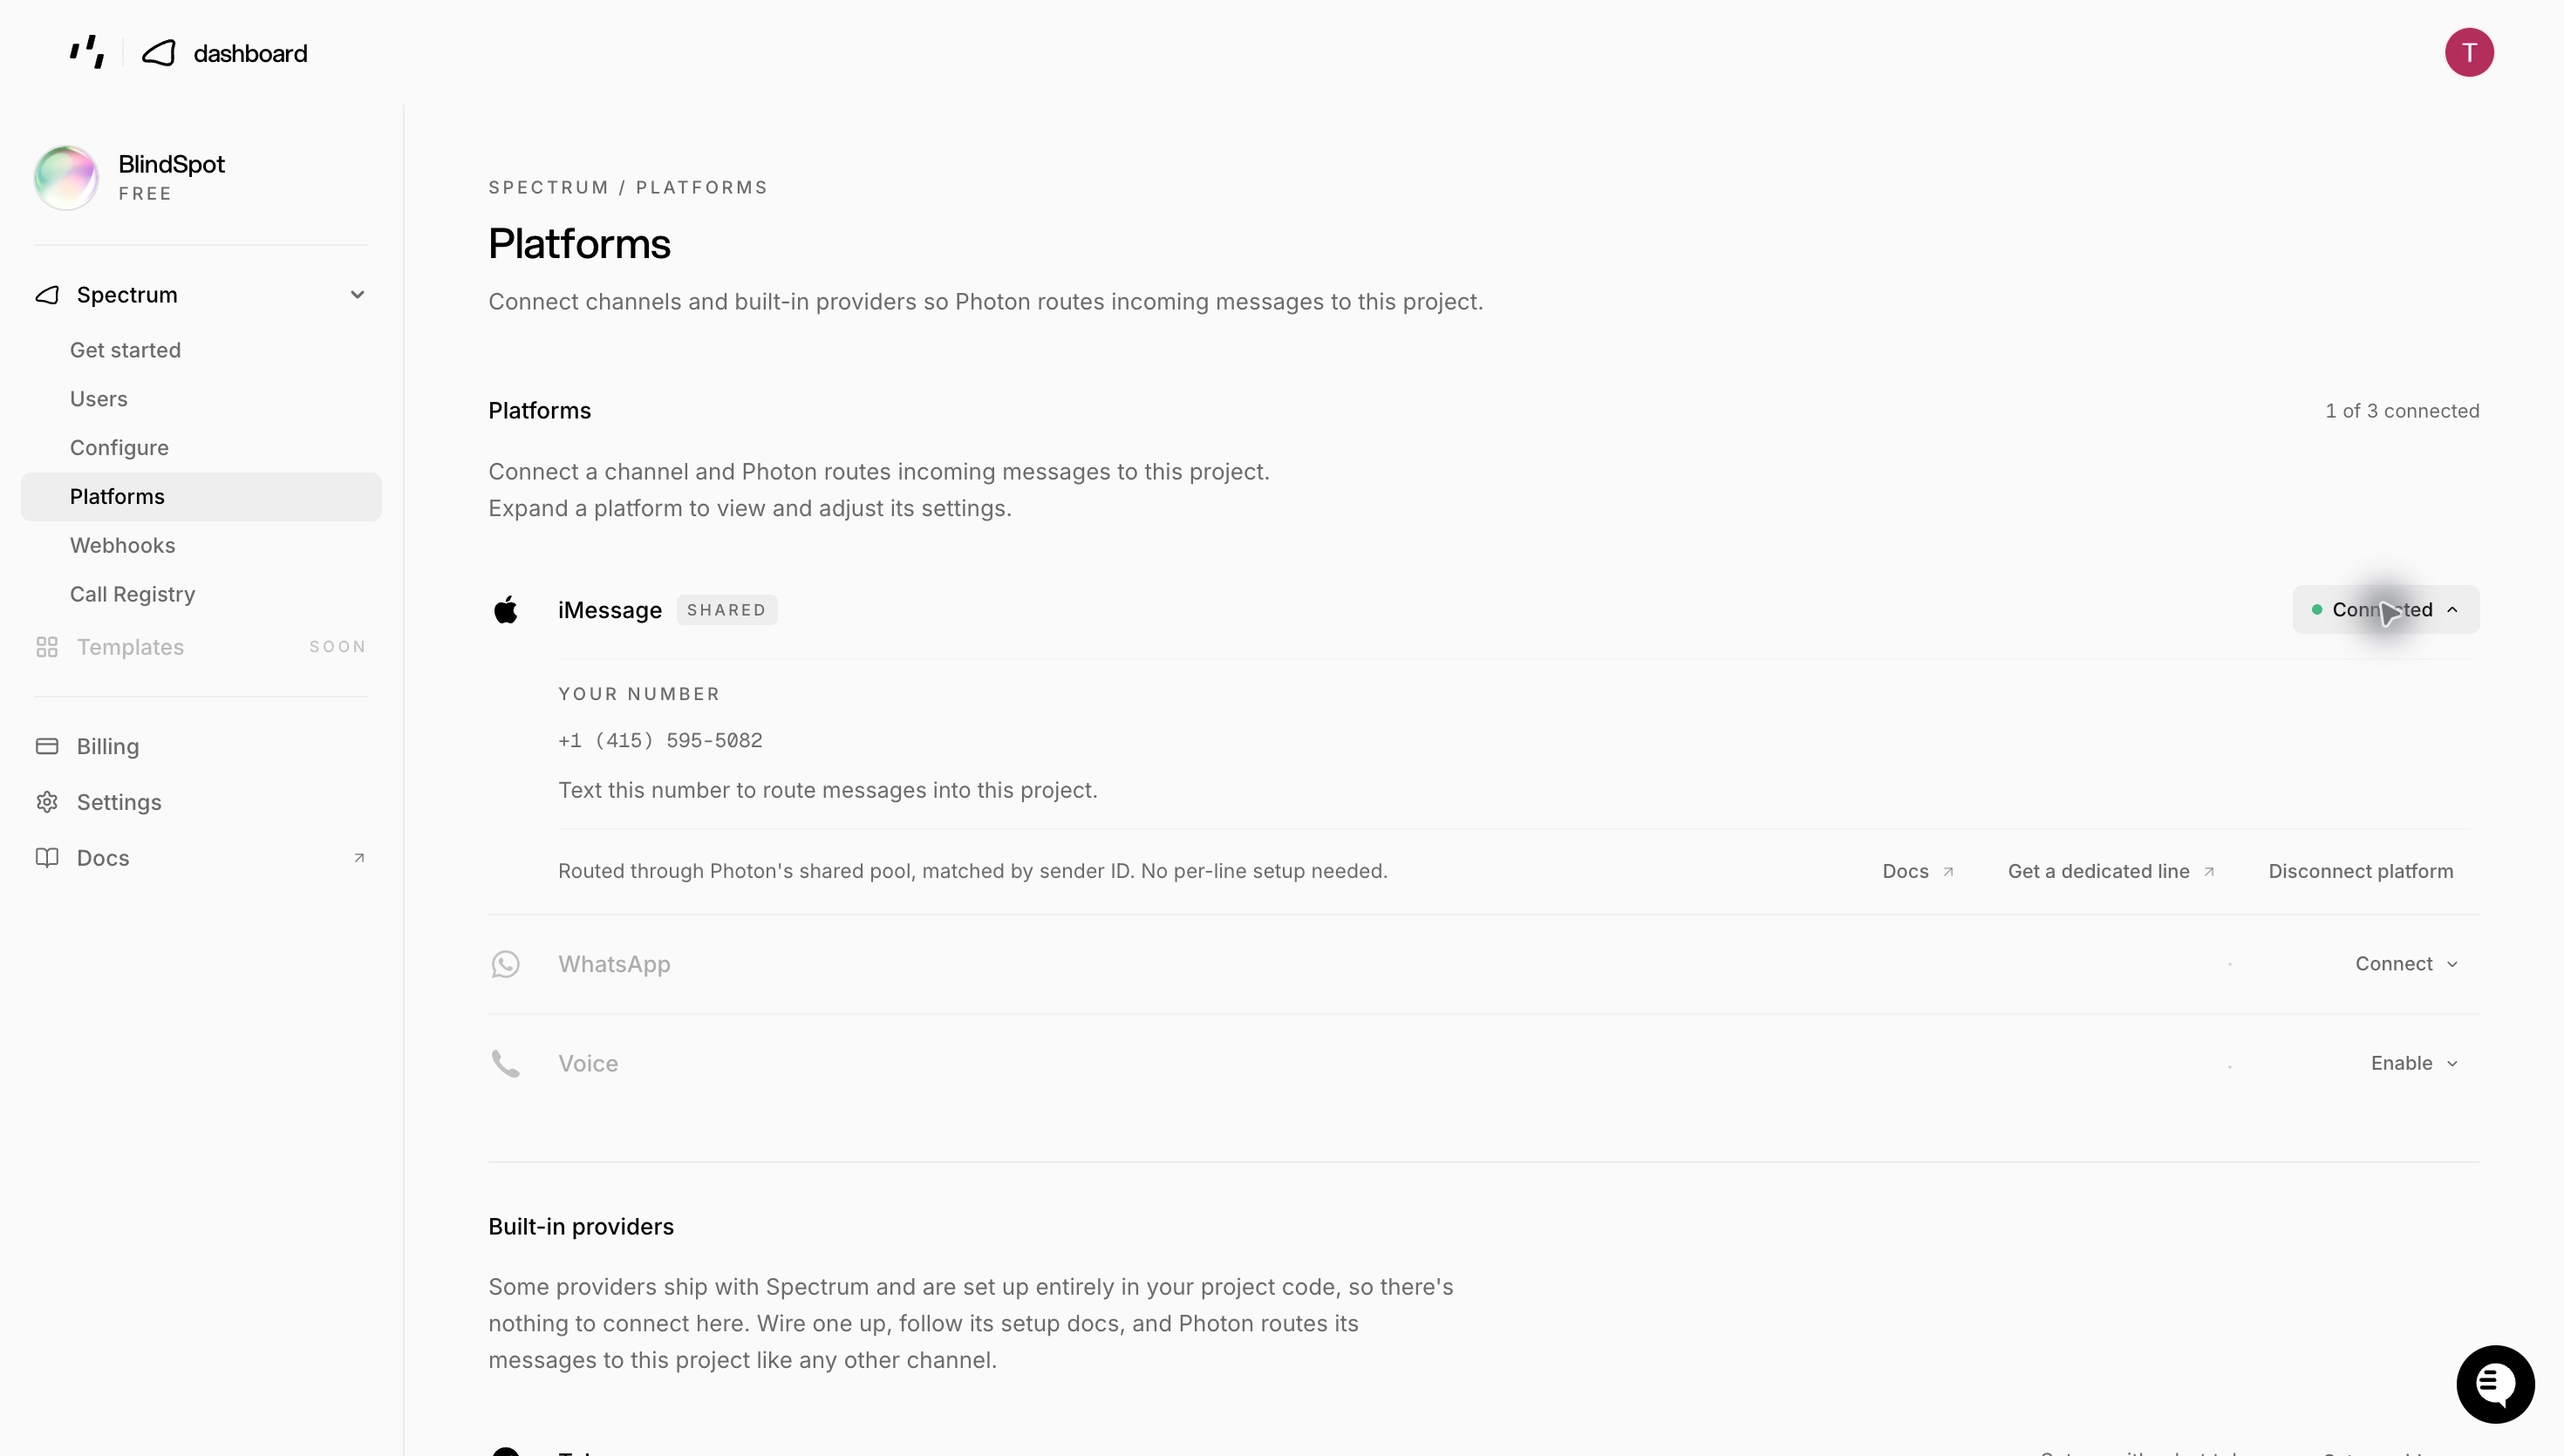
Task: Open Settings via the gear icon
Action: click(x=47, y=802)
